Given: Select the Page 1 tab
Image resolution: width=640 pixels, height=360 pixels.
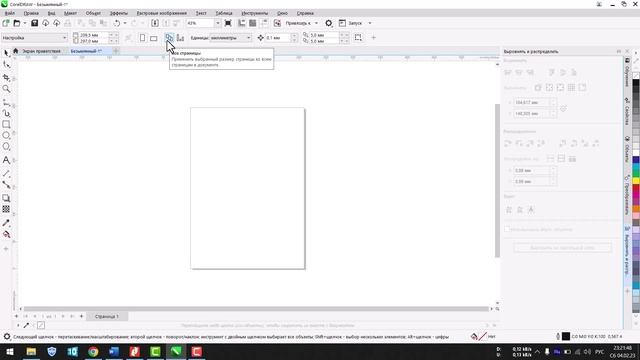Looking at the screenshot, I should click(107, 316).
